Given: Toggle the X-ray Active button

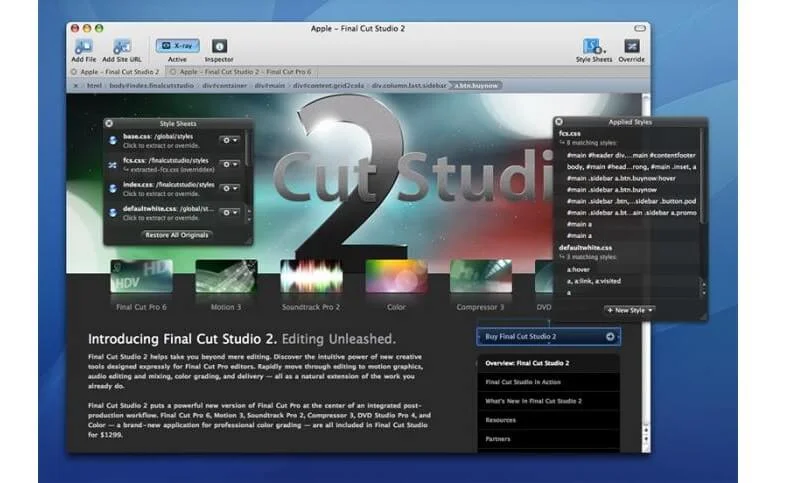Looking at the screenshot, I should pyautogui.click(x=177, y=46).
